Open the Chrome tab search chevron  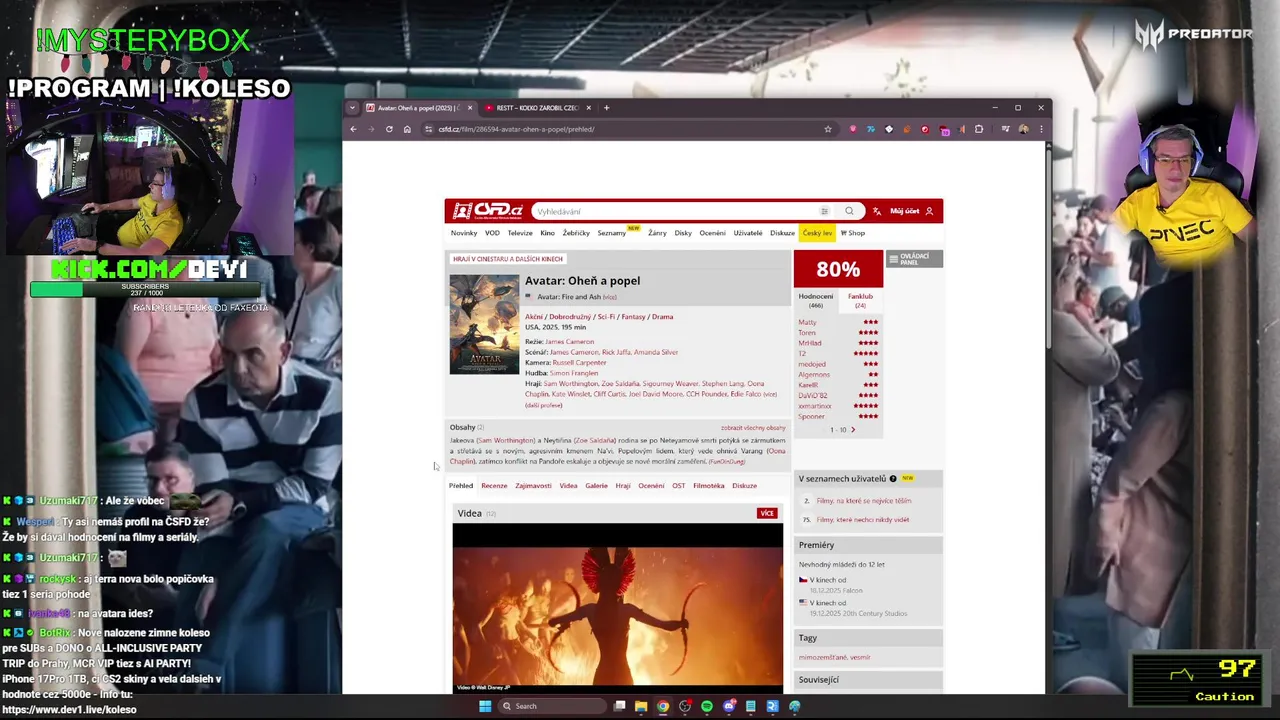(352, 108)
